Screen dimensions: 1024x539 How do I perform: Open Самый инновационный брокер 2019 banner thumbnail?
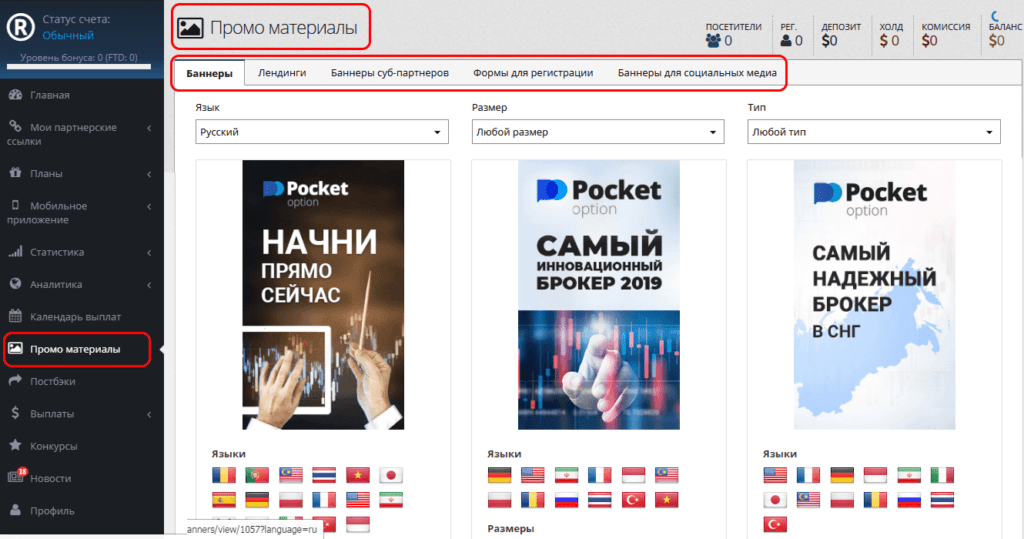point(599,295)
